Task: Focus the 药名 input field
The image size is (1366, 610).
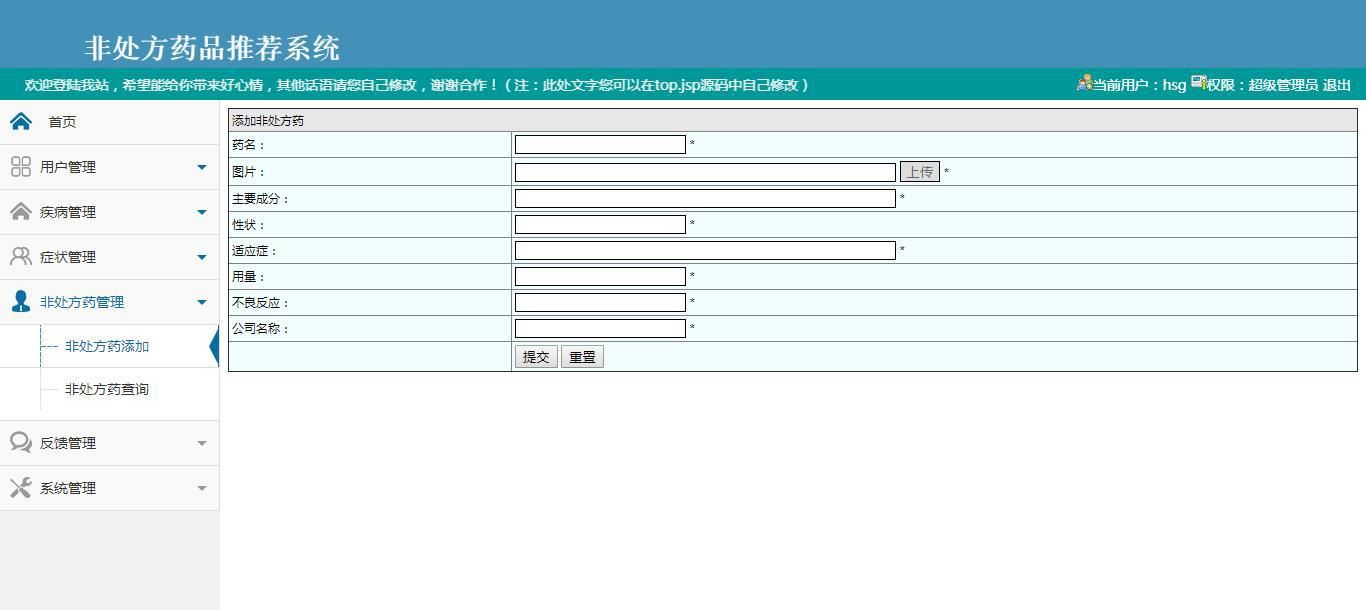Action: [x=600, y=144]
